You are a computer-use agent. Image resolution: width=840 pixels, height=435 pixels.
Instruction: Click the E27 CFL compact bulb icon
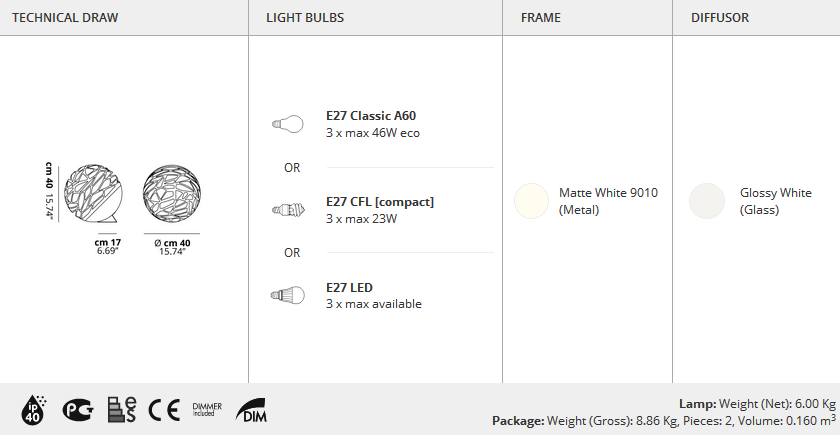tap(288, 209)
